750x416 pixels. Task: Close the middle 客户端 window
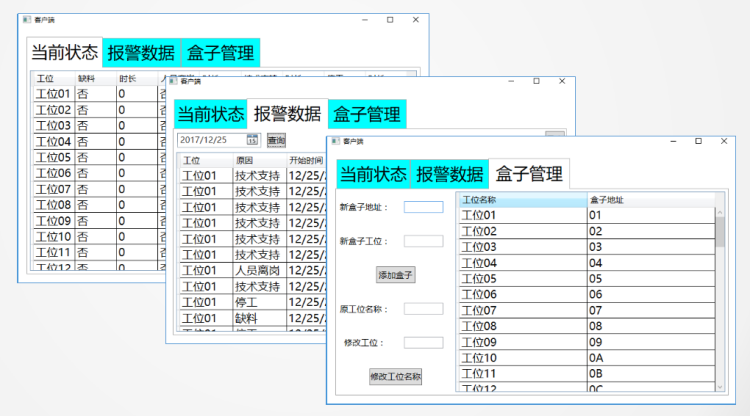pyautogui.click(x=562, y=81)
